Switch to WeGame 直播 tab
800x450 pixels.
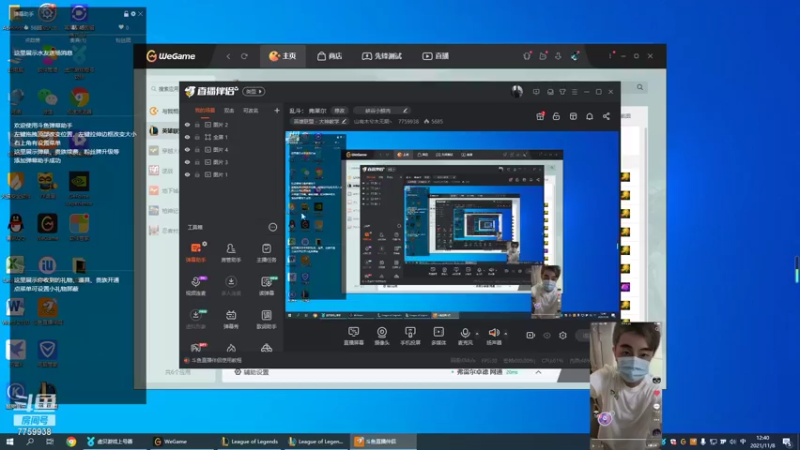coord(436,56)
